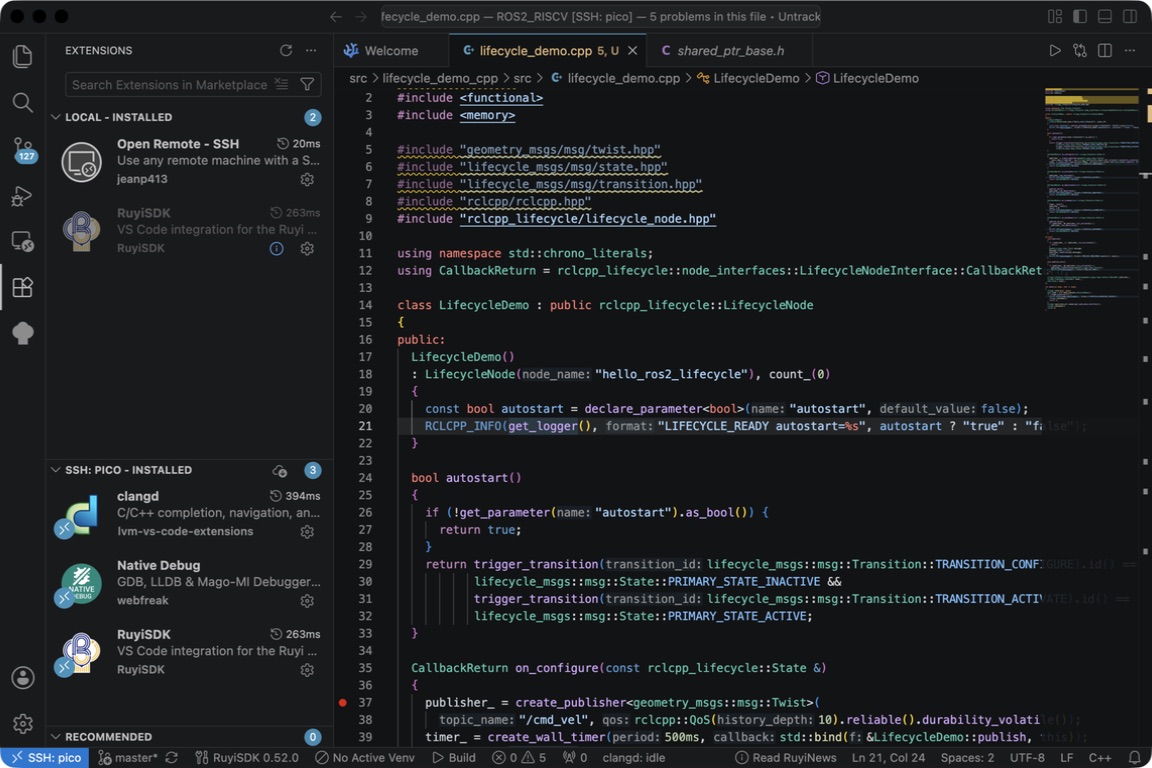The image size is (1152, 768).
Task: Open Read RuyiNews from the status bar
Action: coord(786,758)
